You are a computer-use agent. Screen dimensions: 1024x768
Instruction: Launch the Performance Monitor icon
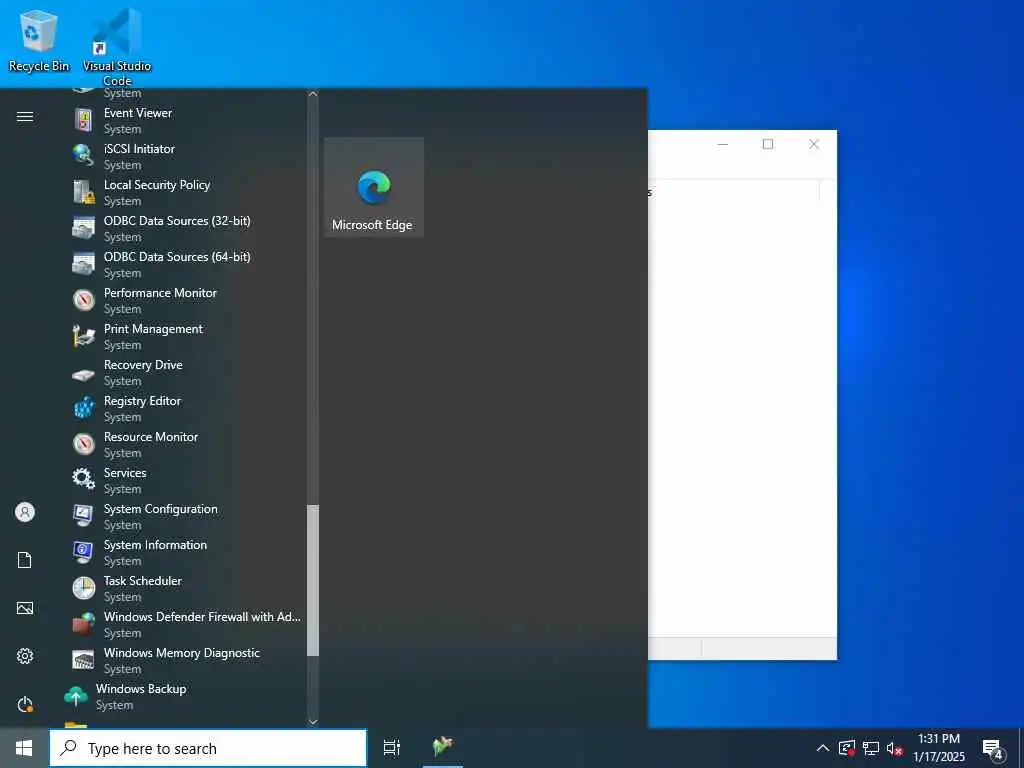click(83, 299)
